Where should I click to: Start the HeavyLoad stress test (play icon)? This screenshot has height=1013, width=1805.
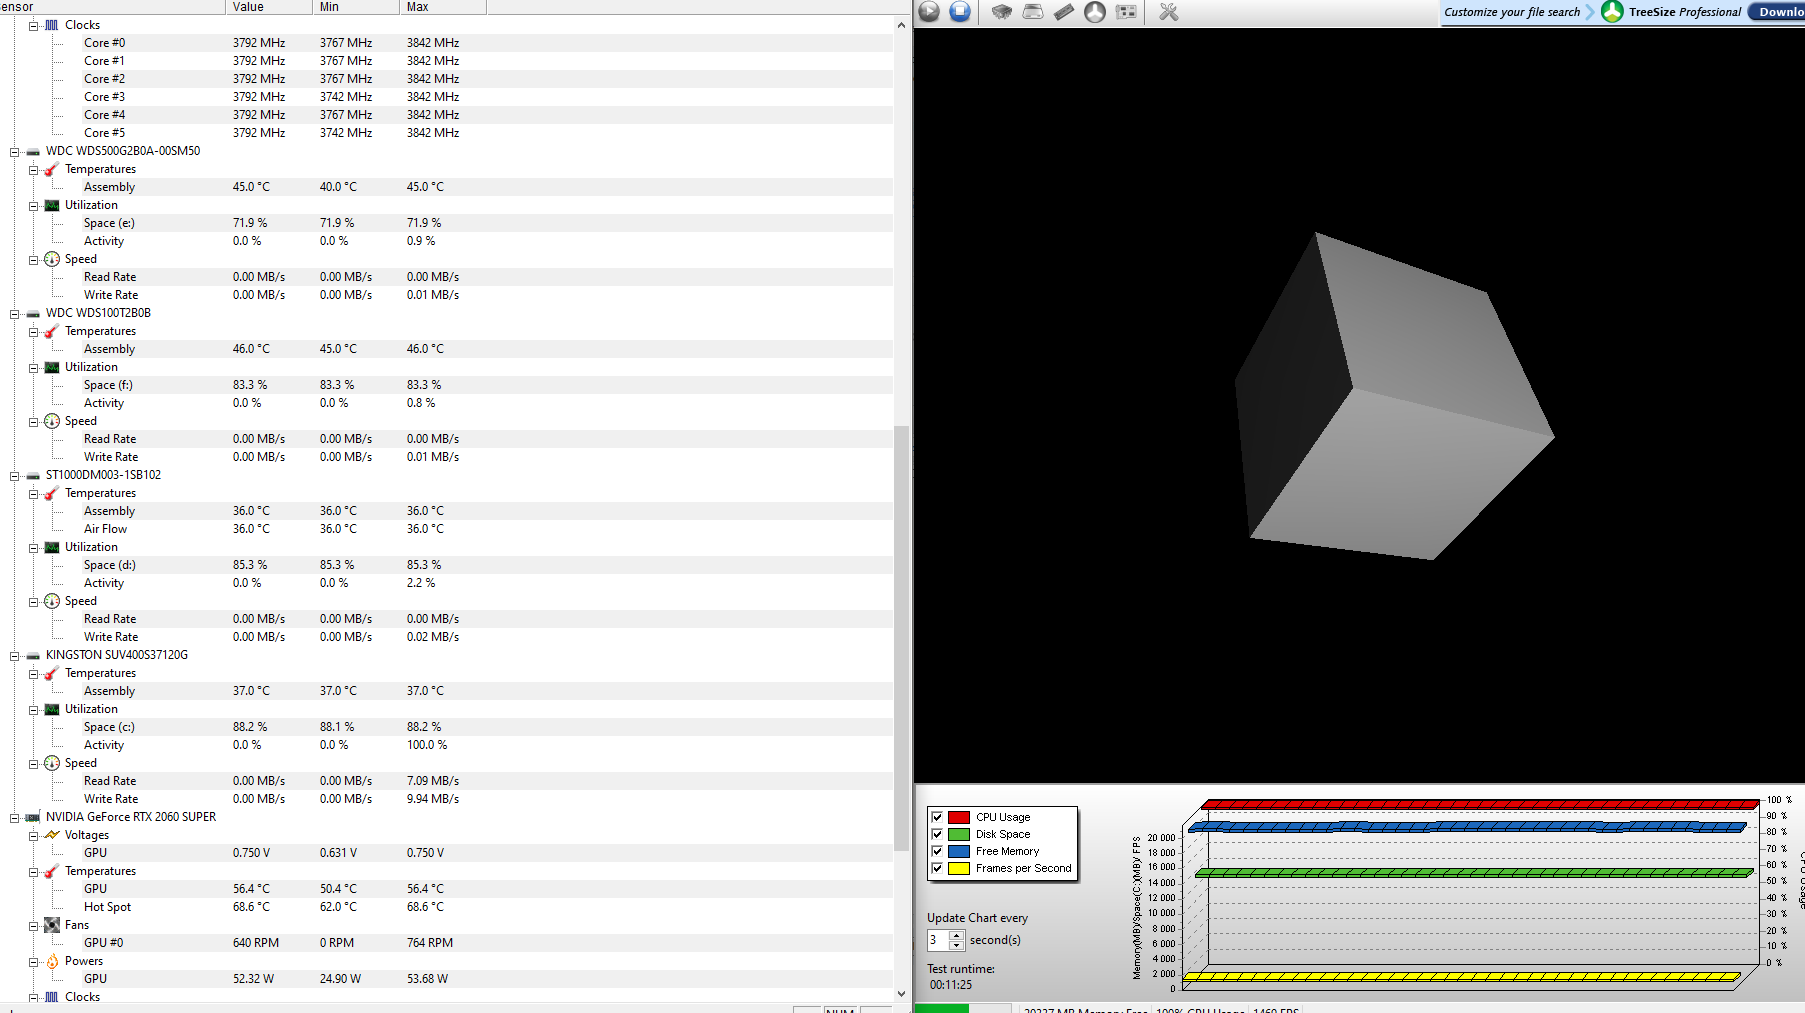click(929, 12)
